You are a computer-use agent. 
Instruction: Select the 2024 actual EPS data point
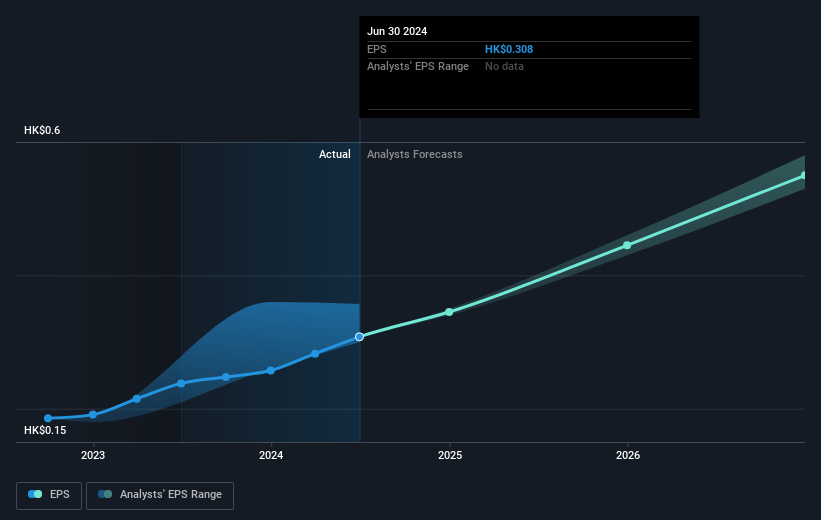click(271, 371)
